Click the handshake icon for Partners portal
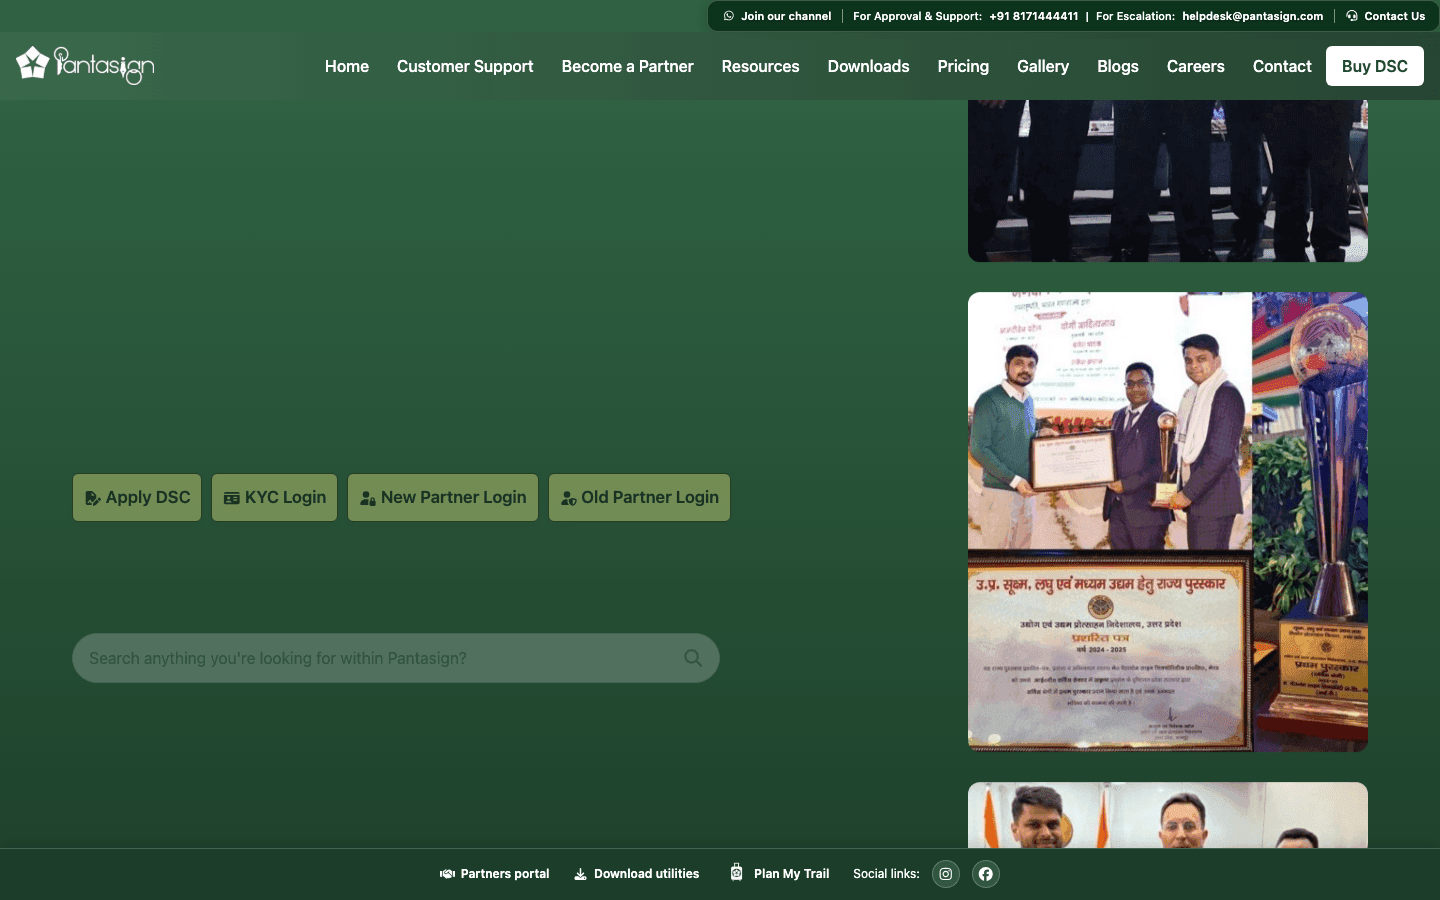 pos(447,874)
